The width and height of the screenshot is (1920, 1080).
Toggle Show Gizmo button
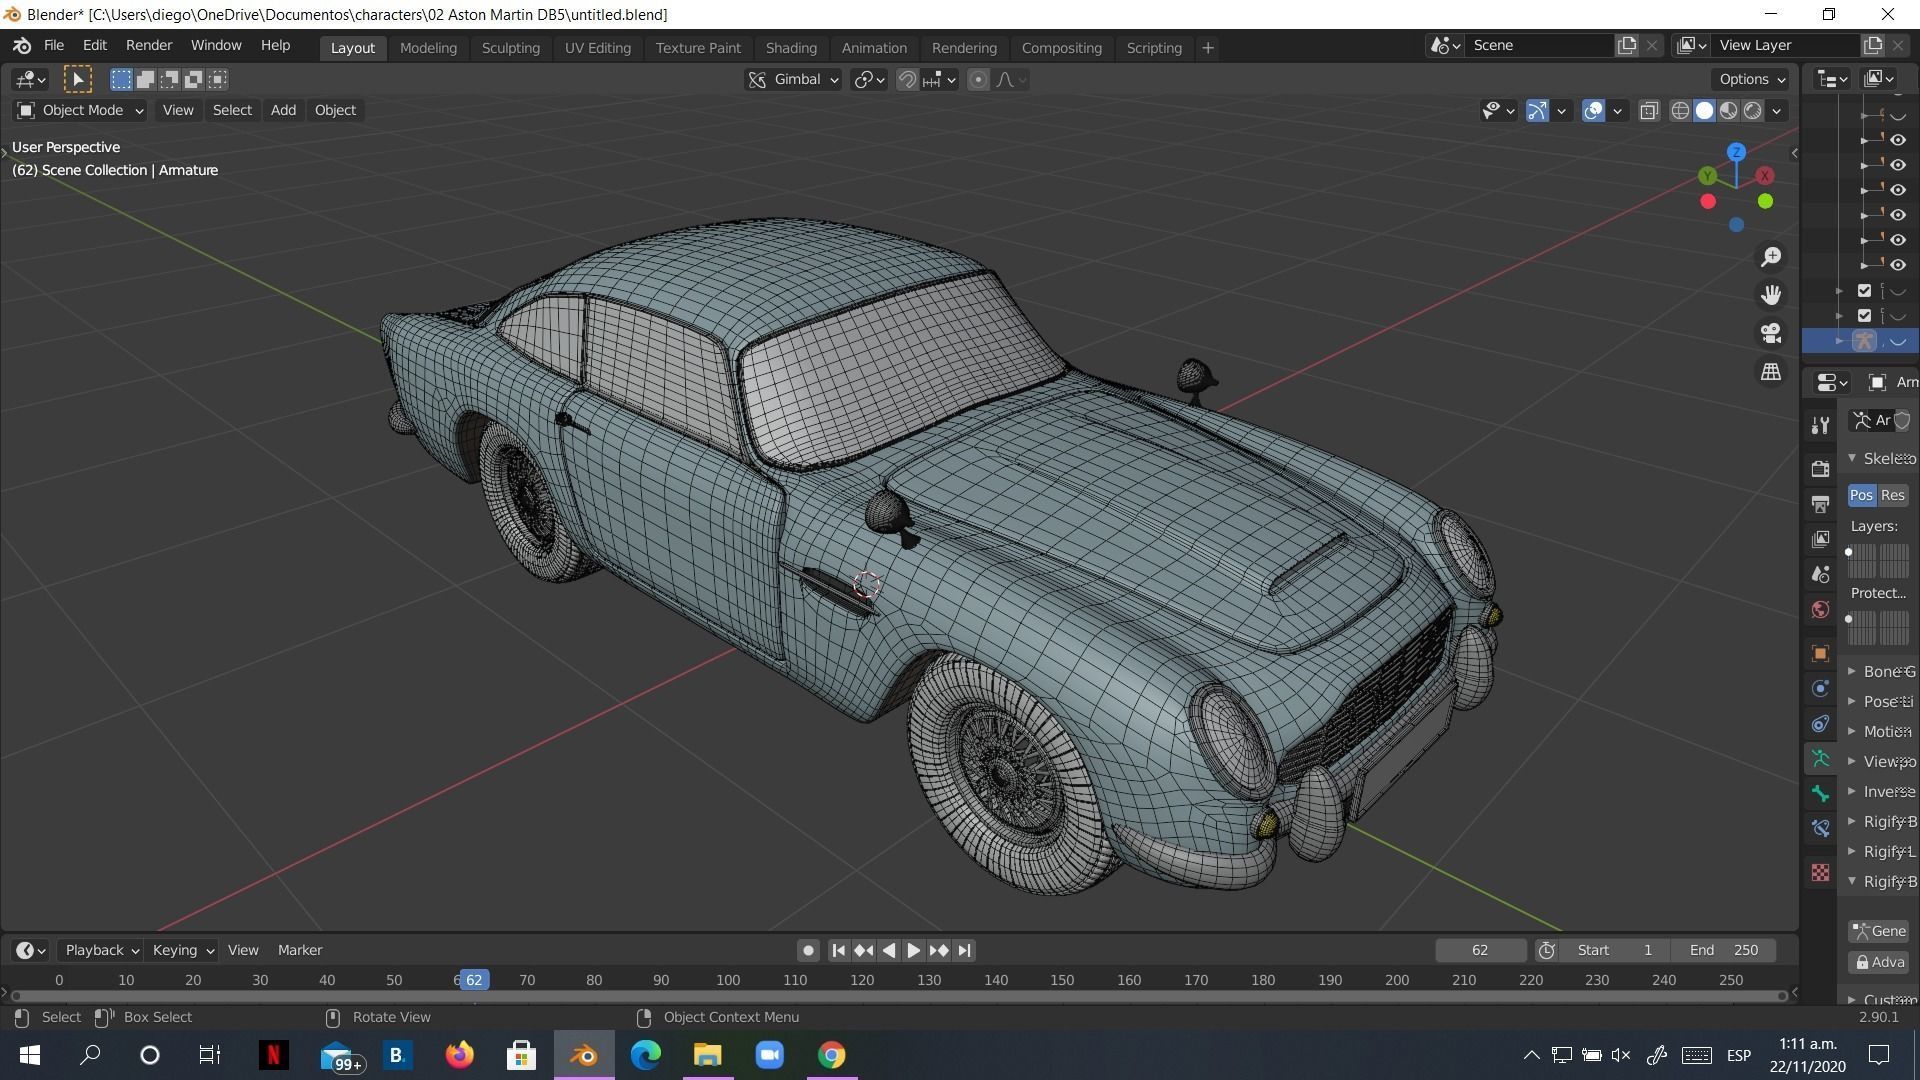pos(1537,110)
